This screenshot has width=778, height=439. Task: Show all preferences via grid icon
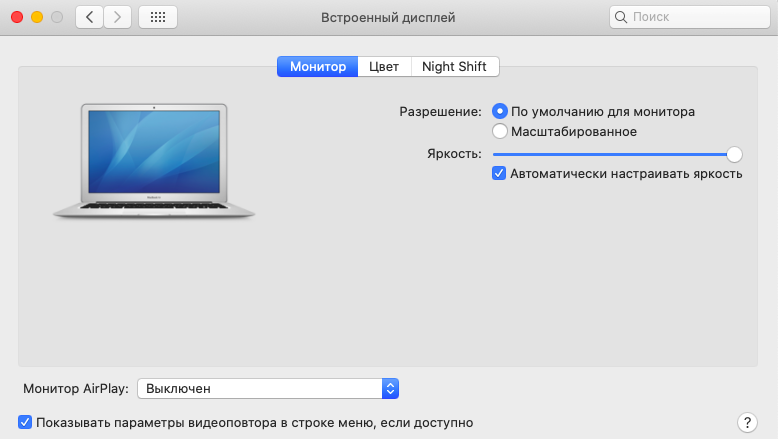coord(158,17)
